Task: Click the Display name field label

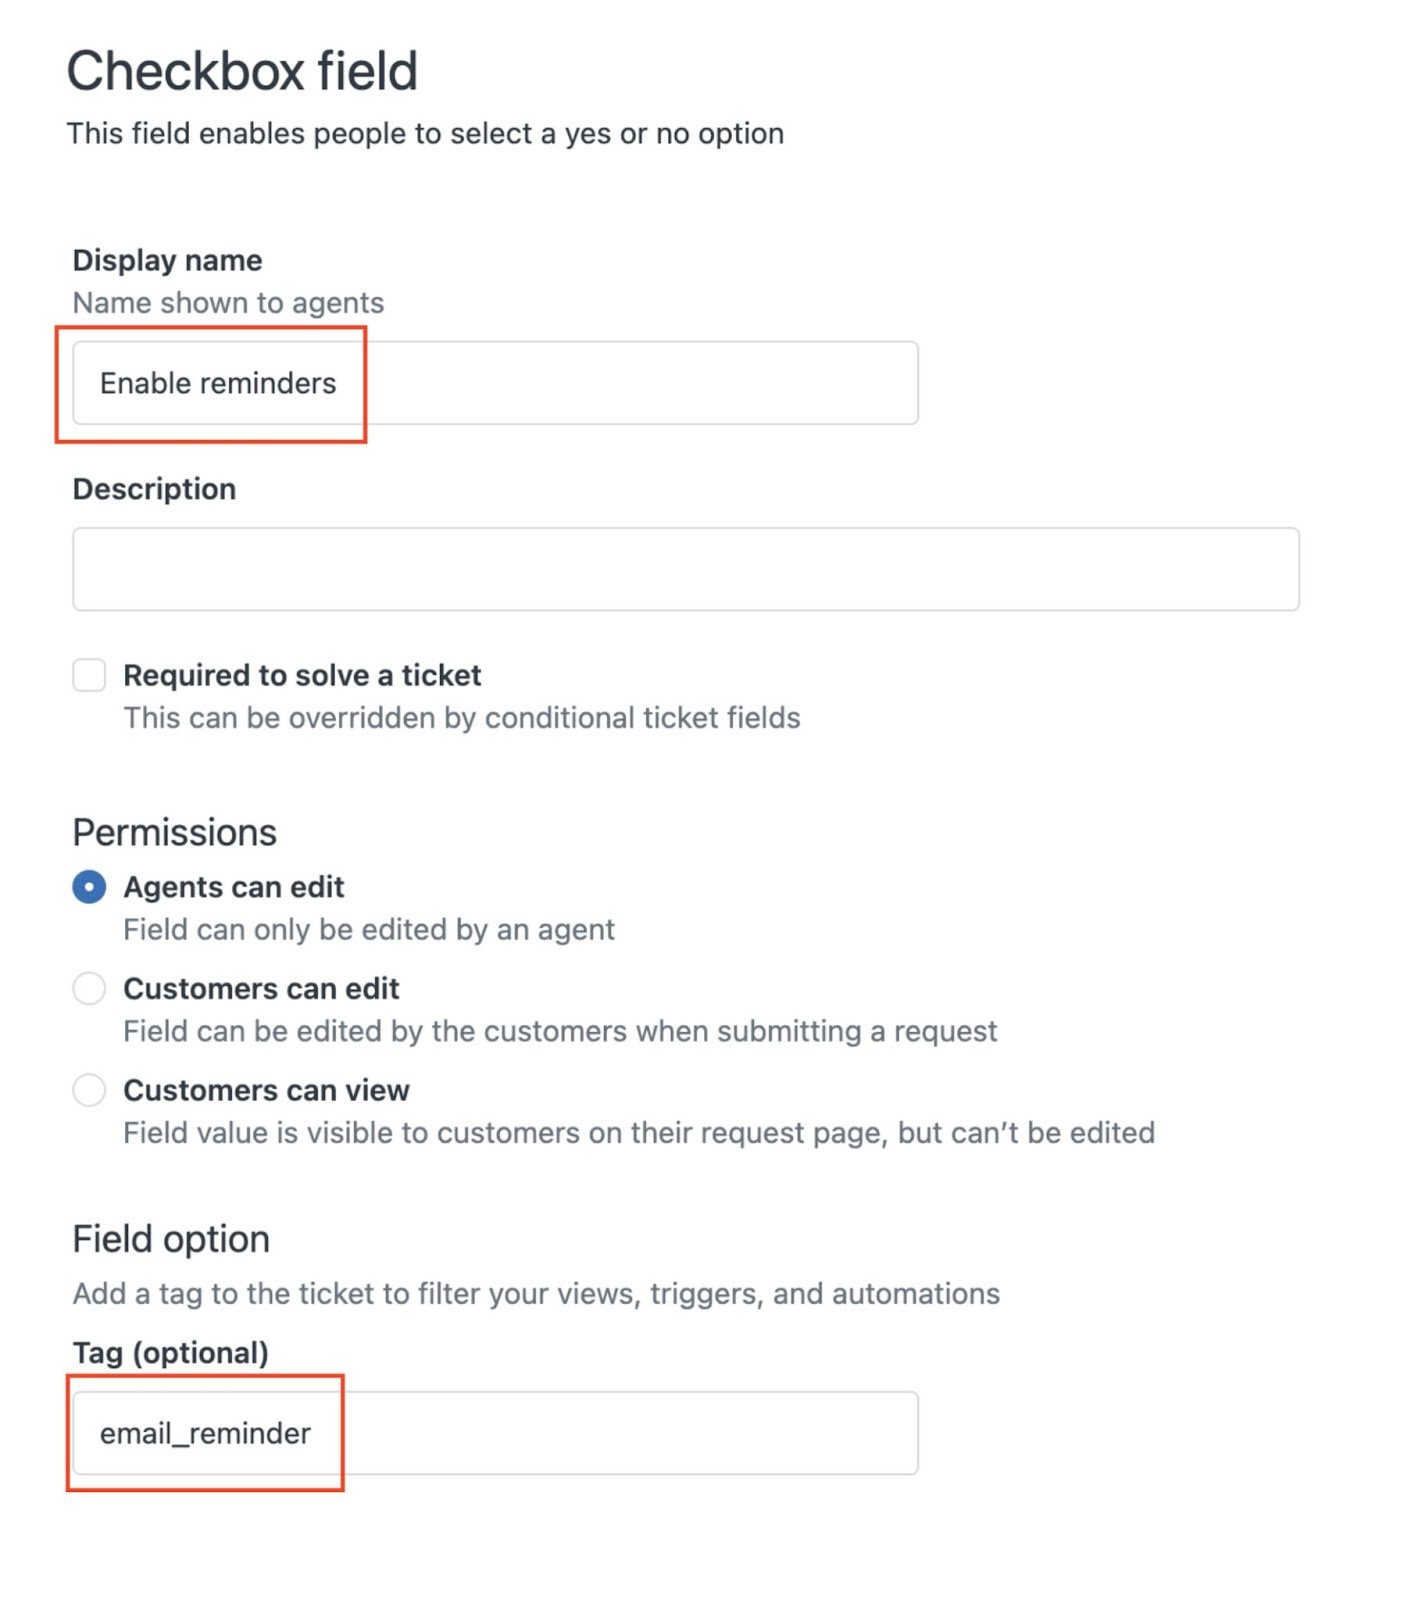Action: (167, 260)
